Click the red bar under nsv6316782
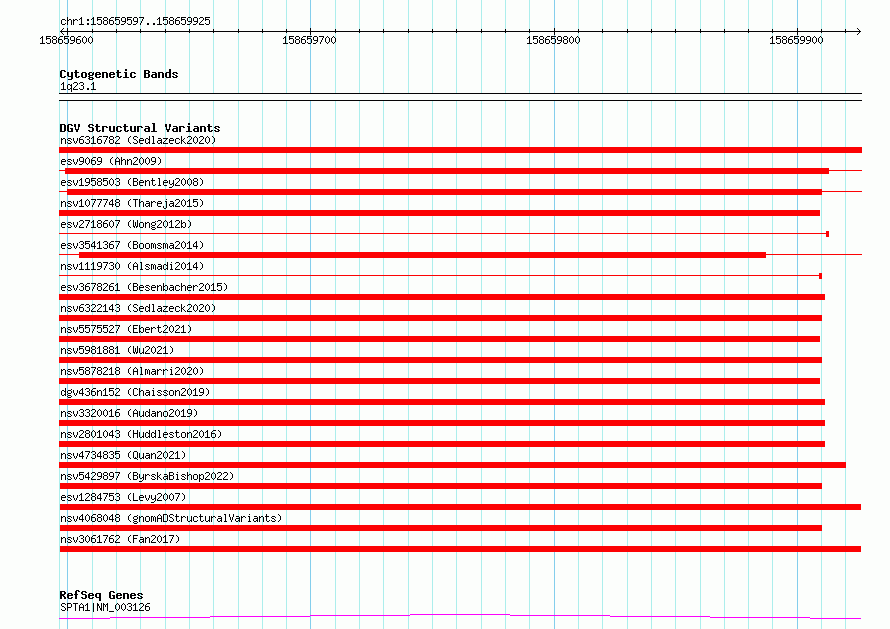 [460, 150]
